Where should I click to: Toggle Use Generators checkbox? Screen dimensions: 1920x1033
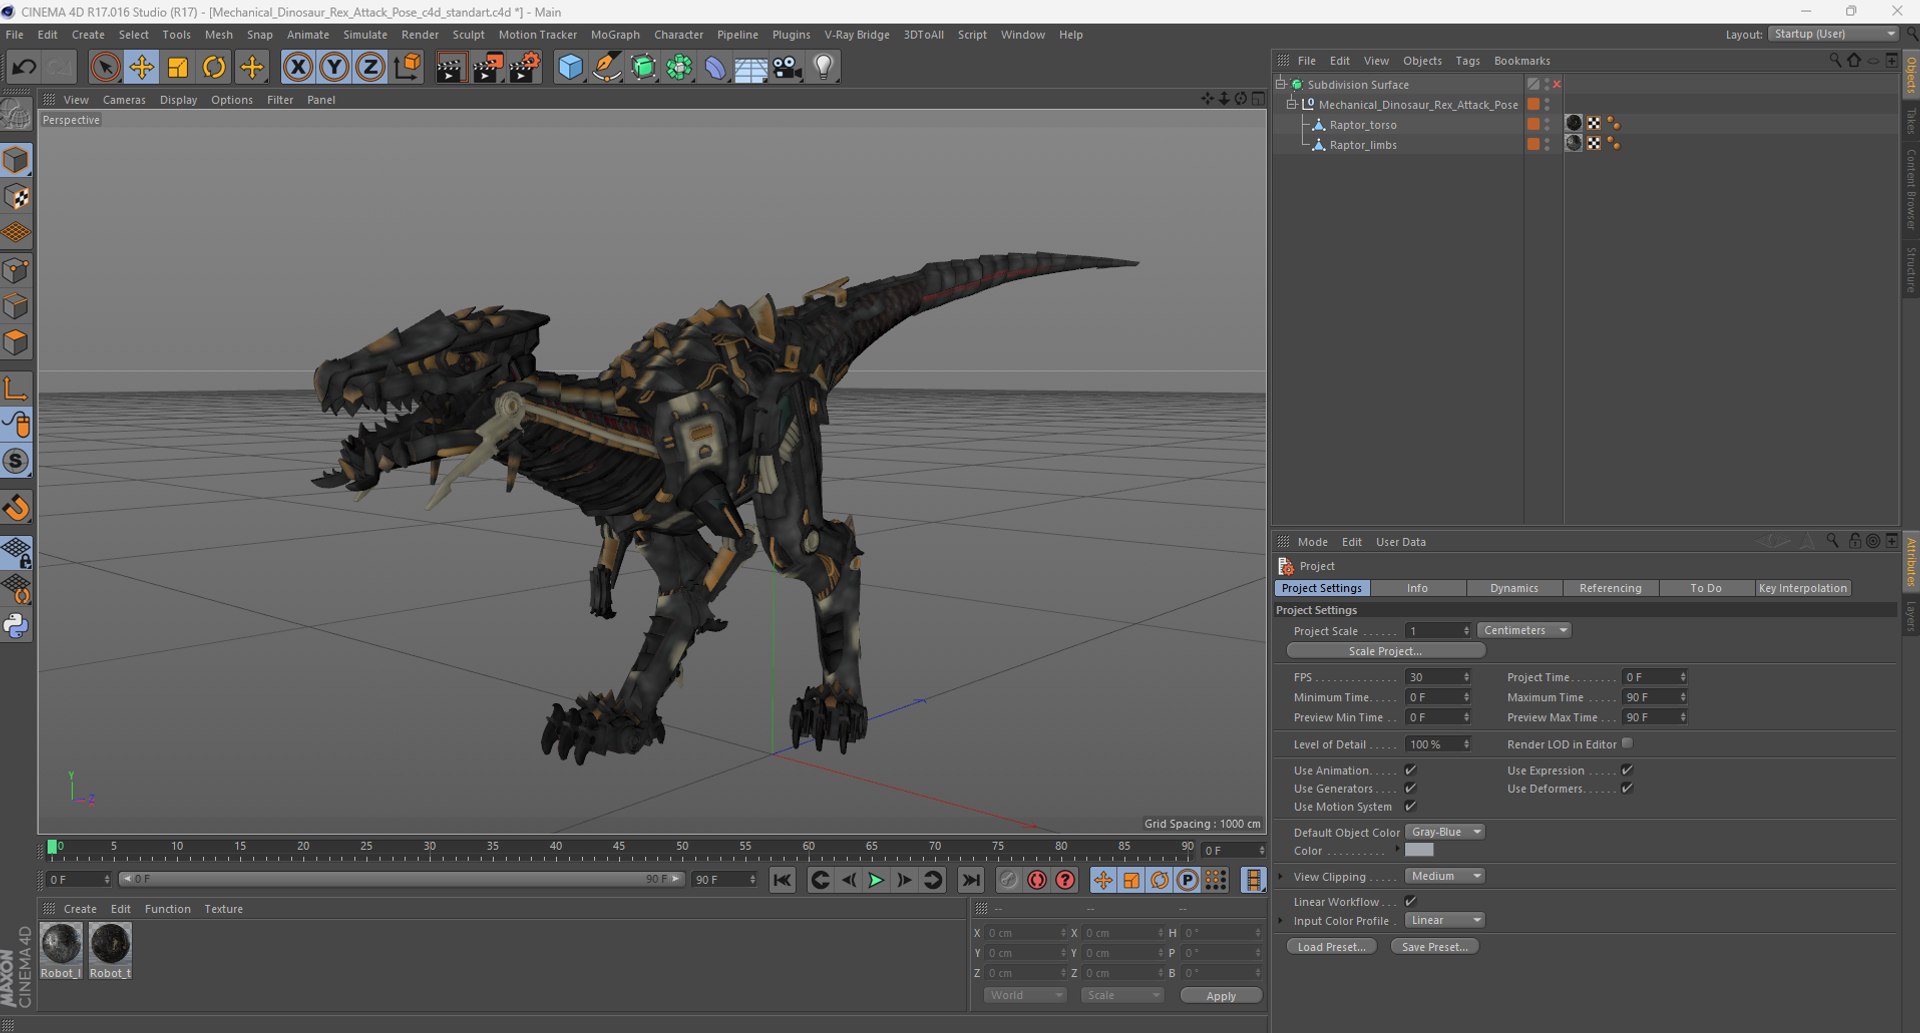pos(1410,788)
